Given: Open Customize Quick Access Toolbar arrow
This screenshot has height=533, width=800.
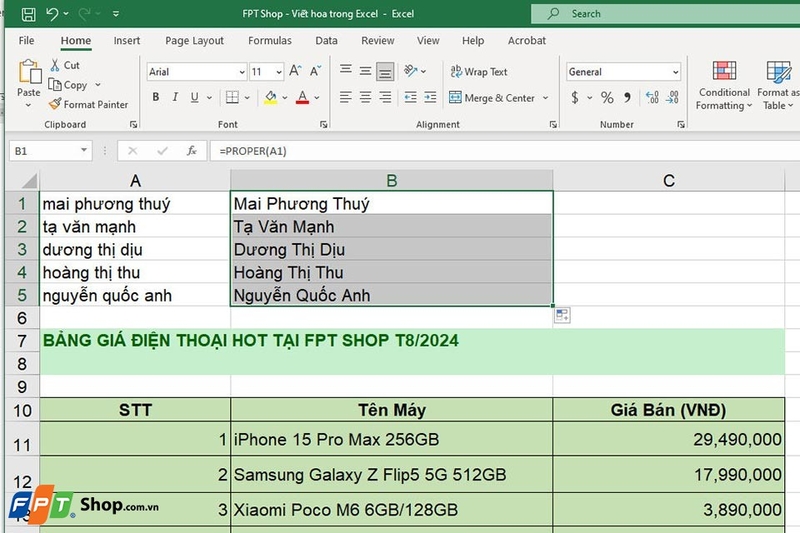Looking at the screenshot, I should point(116,14).
